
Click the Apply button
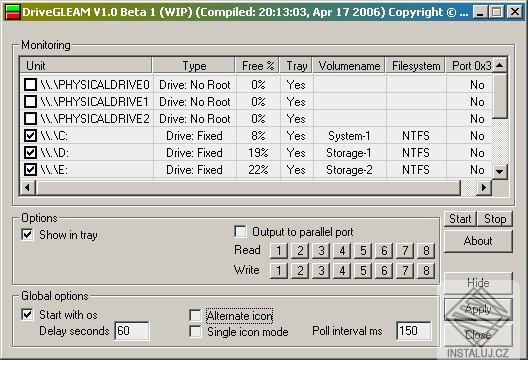click(478, 309)
